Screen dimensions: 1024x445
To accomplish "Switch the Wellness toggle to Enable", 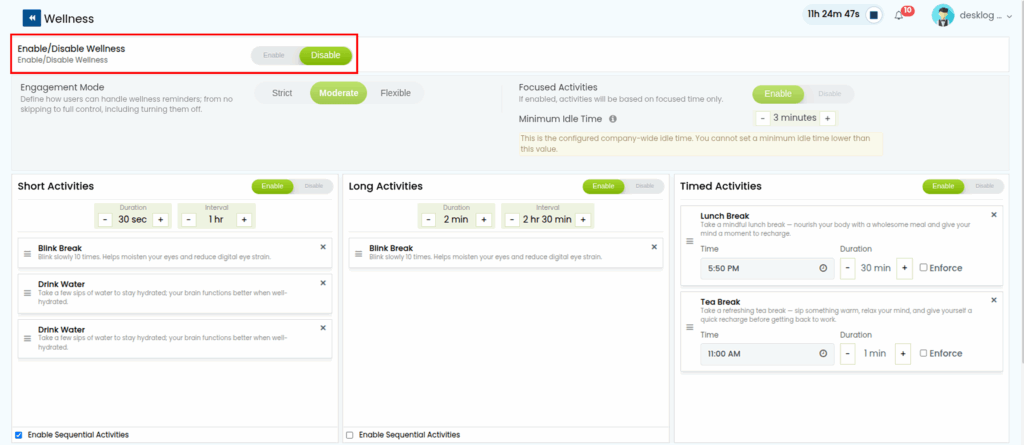I will coord(274,55).
